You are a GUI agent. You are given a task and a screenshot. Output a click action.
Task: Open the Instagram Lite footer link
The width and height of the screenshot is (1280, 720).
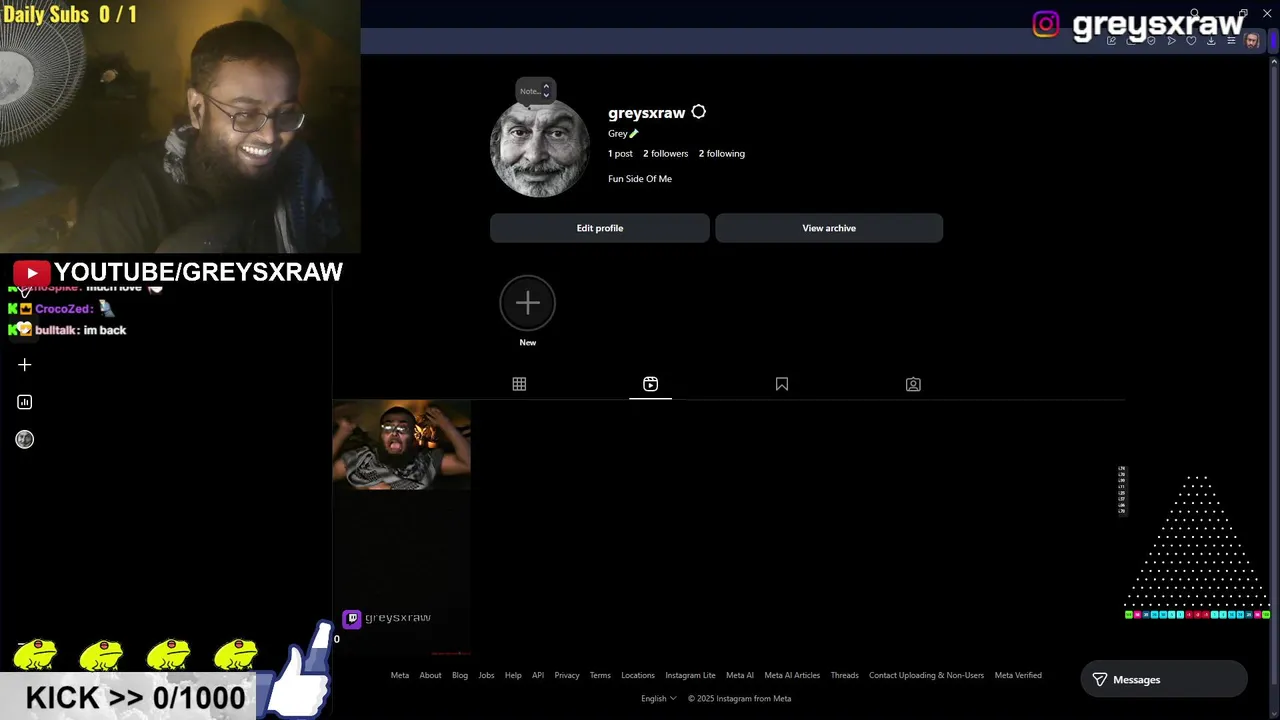[690, 675]
